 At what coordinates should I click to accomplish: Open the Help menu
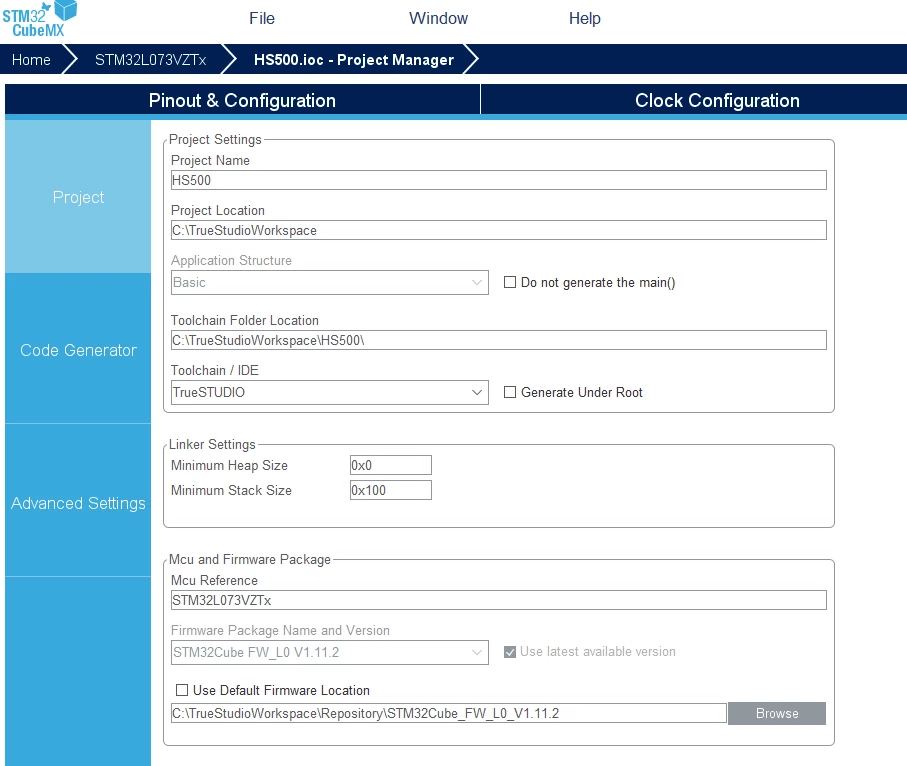coord(585,19)
